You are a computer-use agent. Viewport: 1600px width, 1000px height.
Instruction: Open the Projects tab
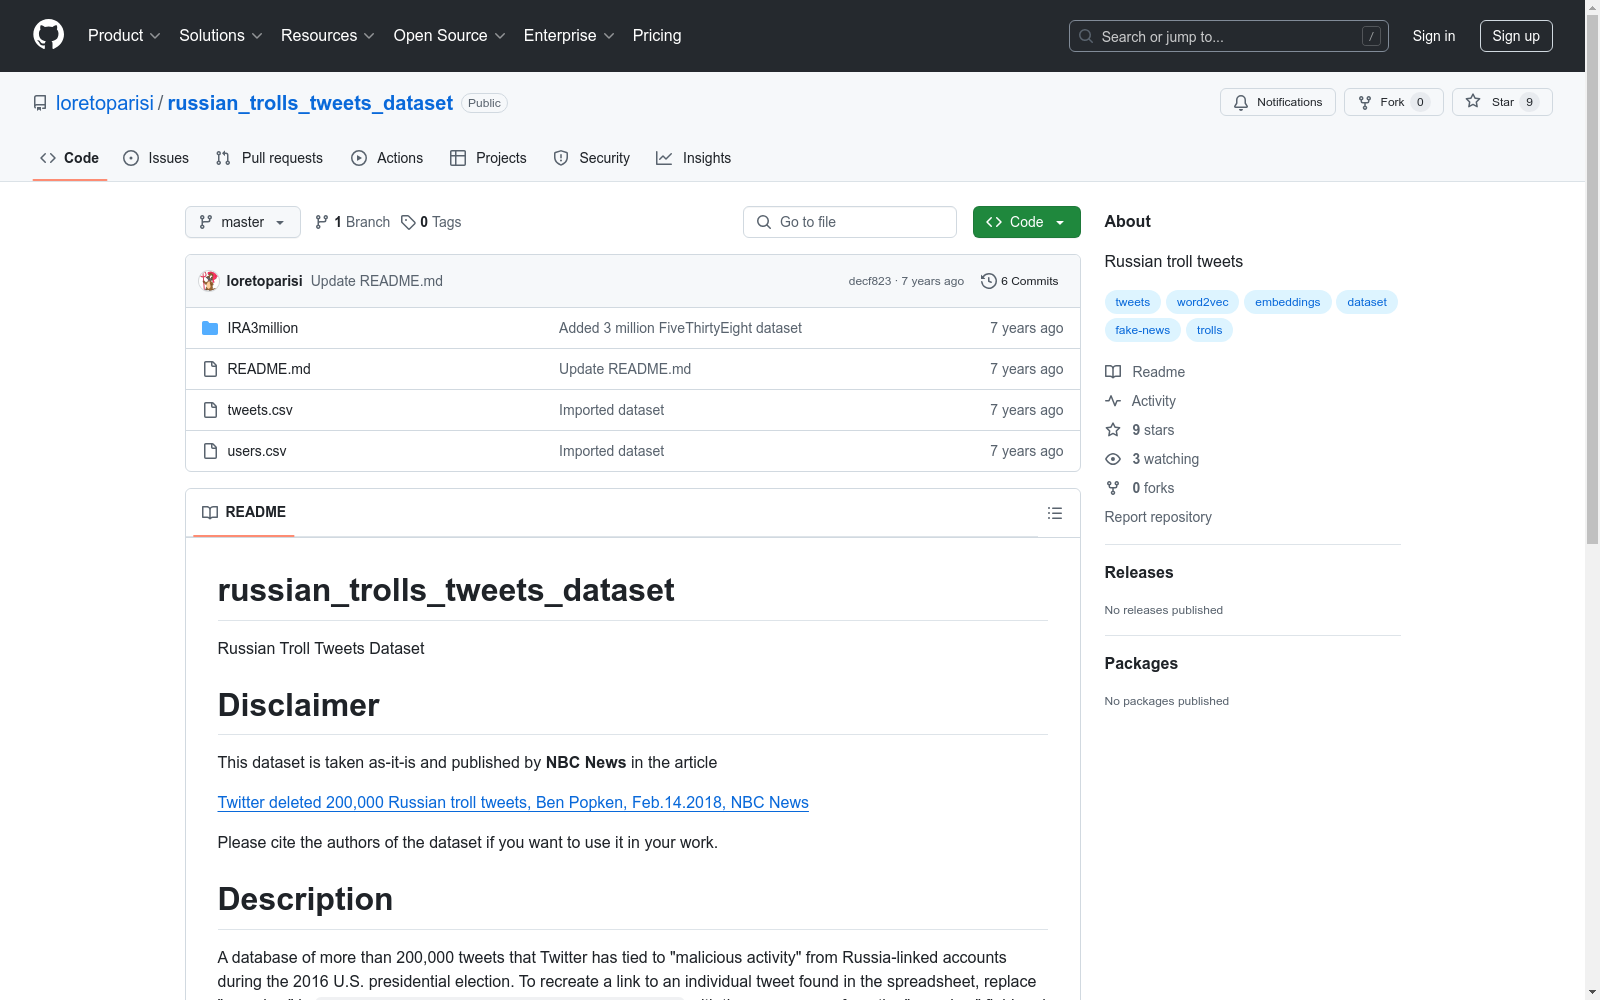point(488,158)
